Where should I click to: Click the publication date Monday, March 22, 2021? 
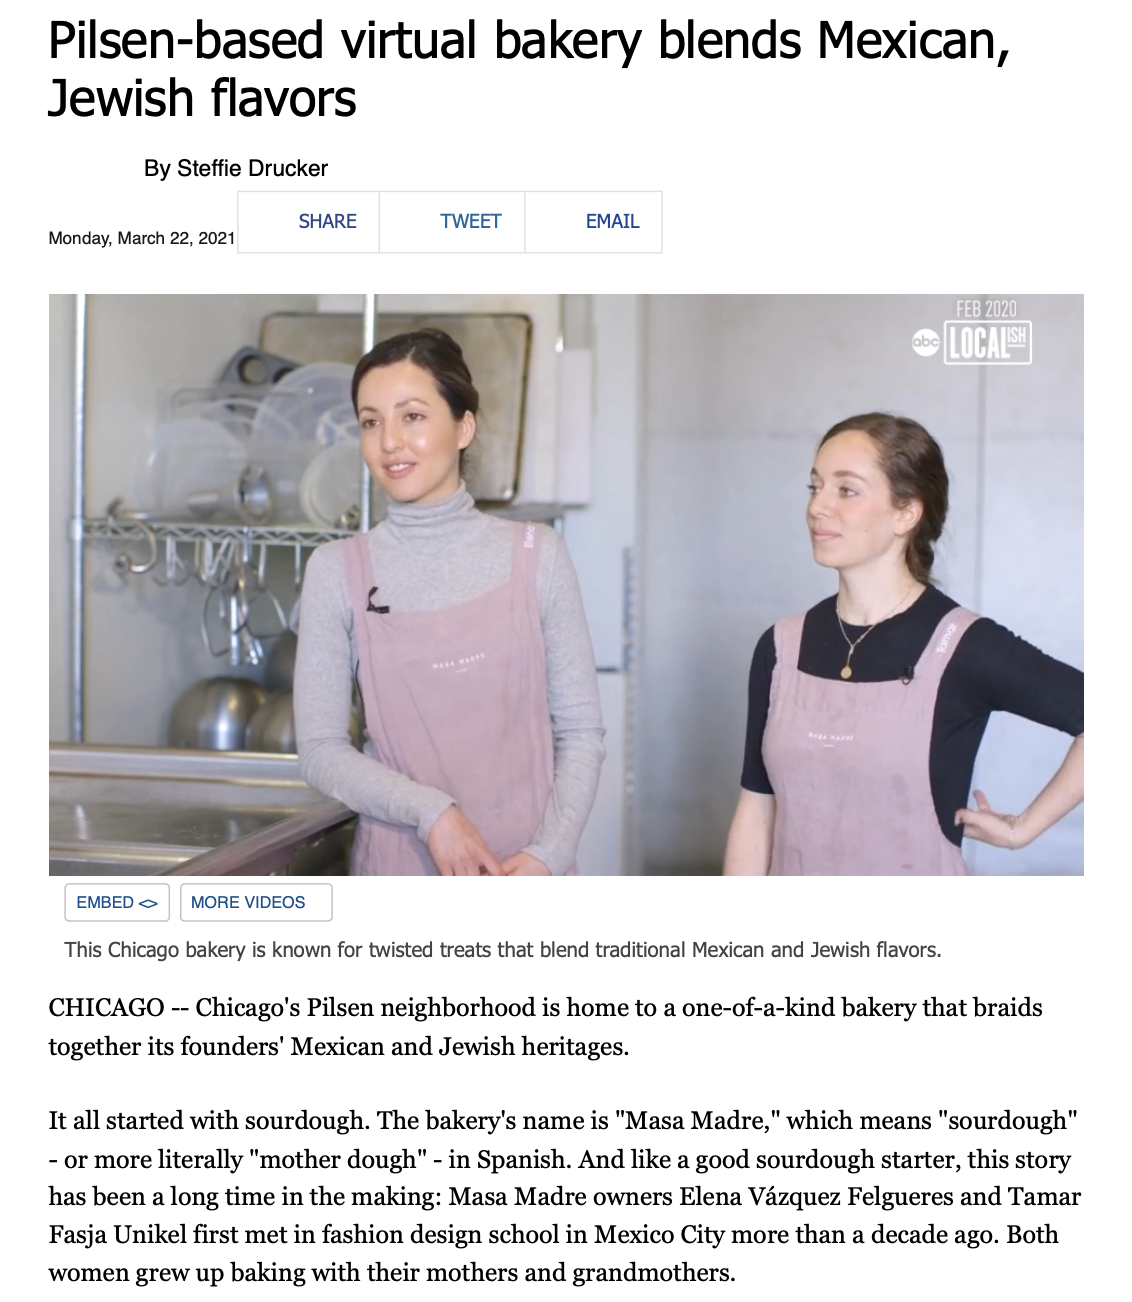tap(142, 238)
